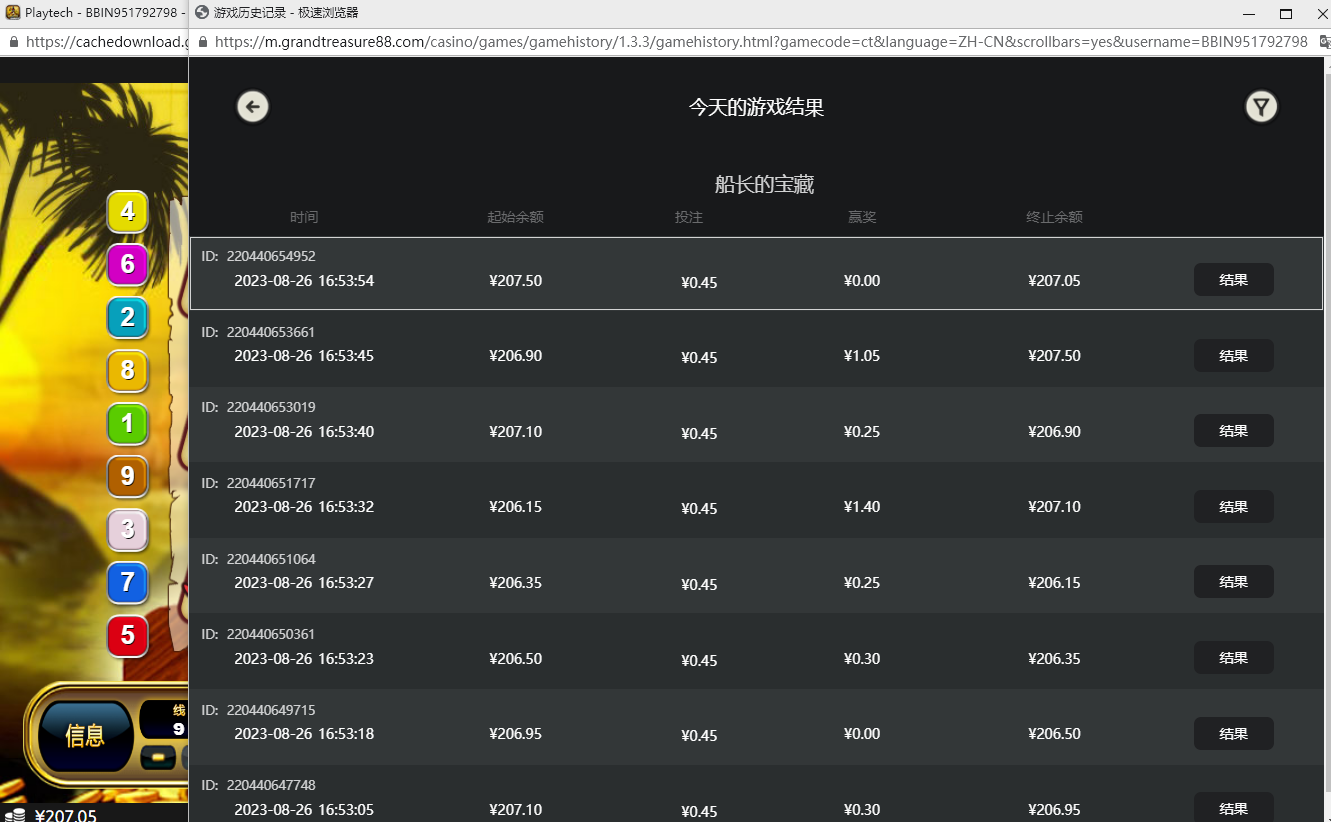Click the 船长的宝藏 game name heading
Image resolution: width=1331 pixels, height=822 pixels.
coord(764,184)
